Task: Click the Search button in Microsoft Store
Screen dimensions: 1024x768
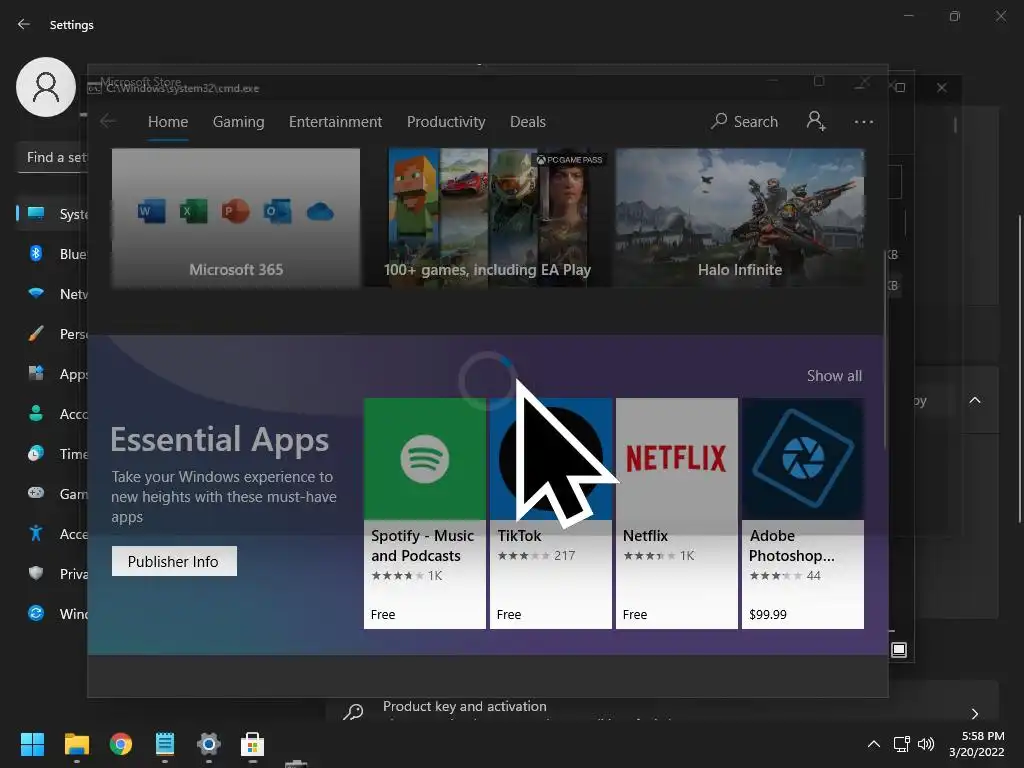Action: pos(744,121)
